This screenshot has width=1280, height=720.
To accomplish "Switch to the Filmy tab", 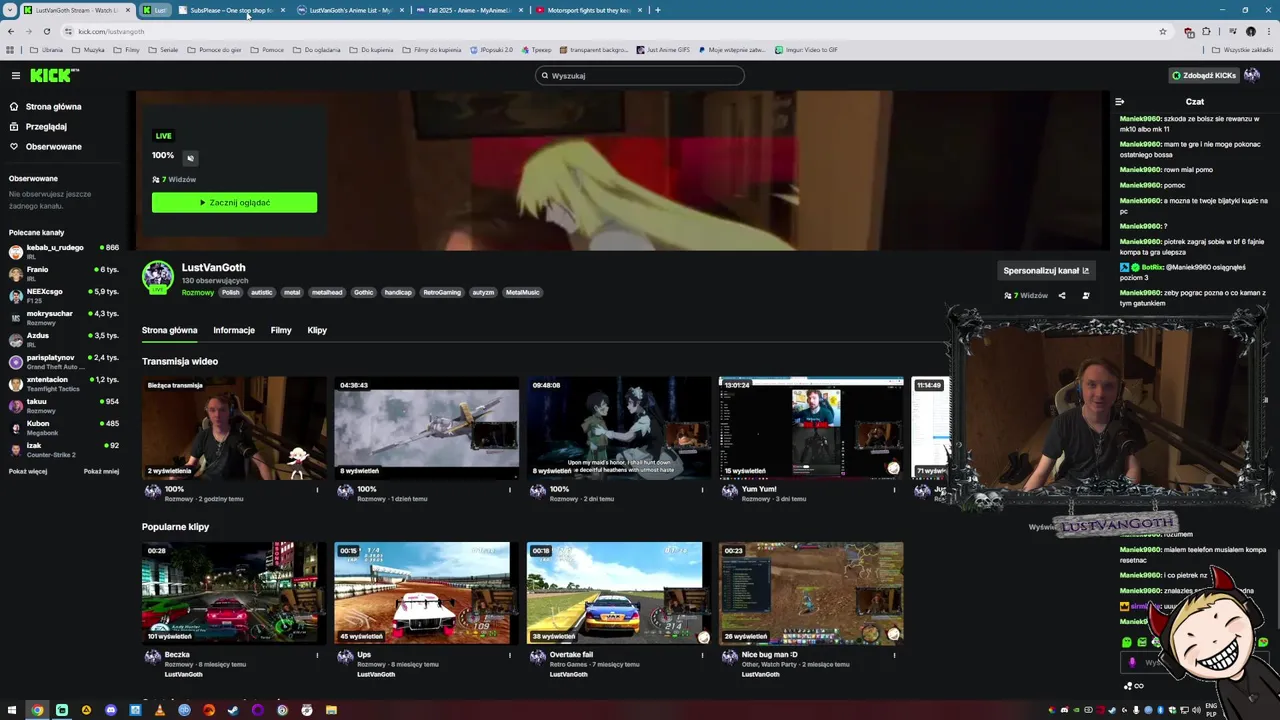I will point(281,331).
